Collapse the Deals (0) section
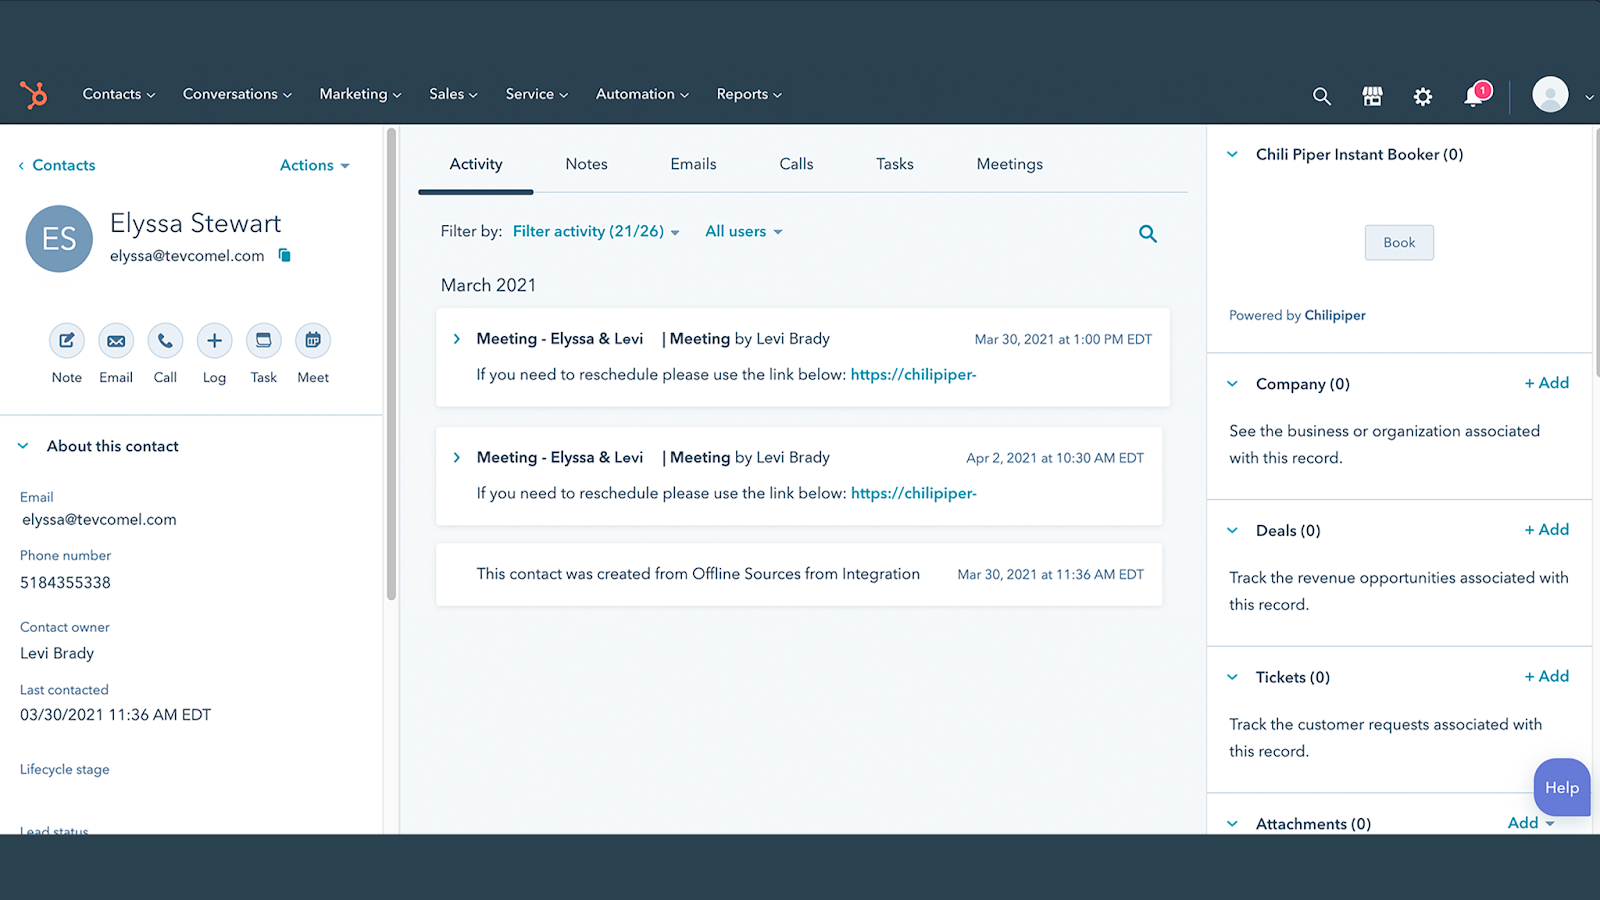Viewport: 1600px width, 900px height. click(1232, 530)
